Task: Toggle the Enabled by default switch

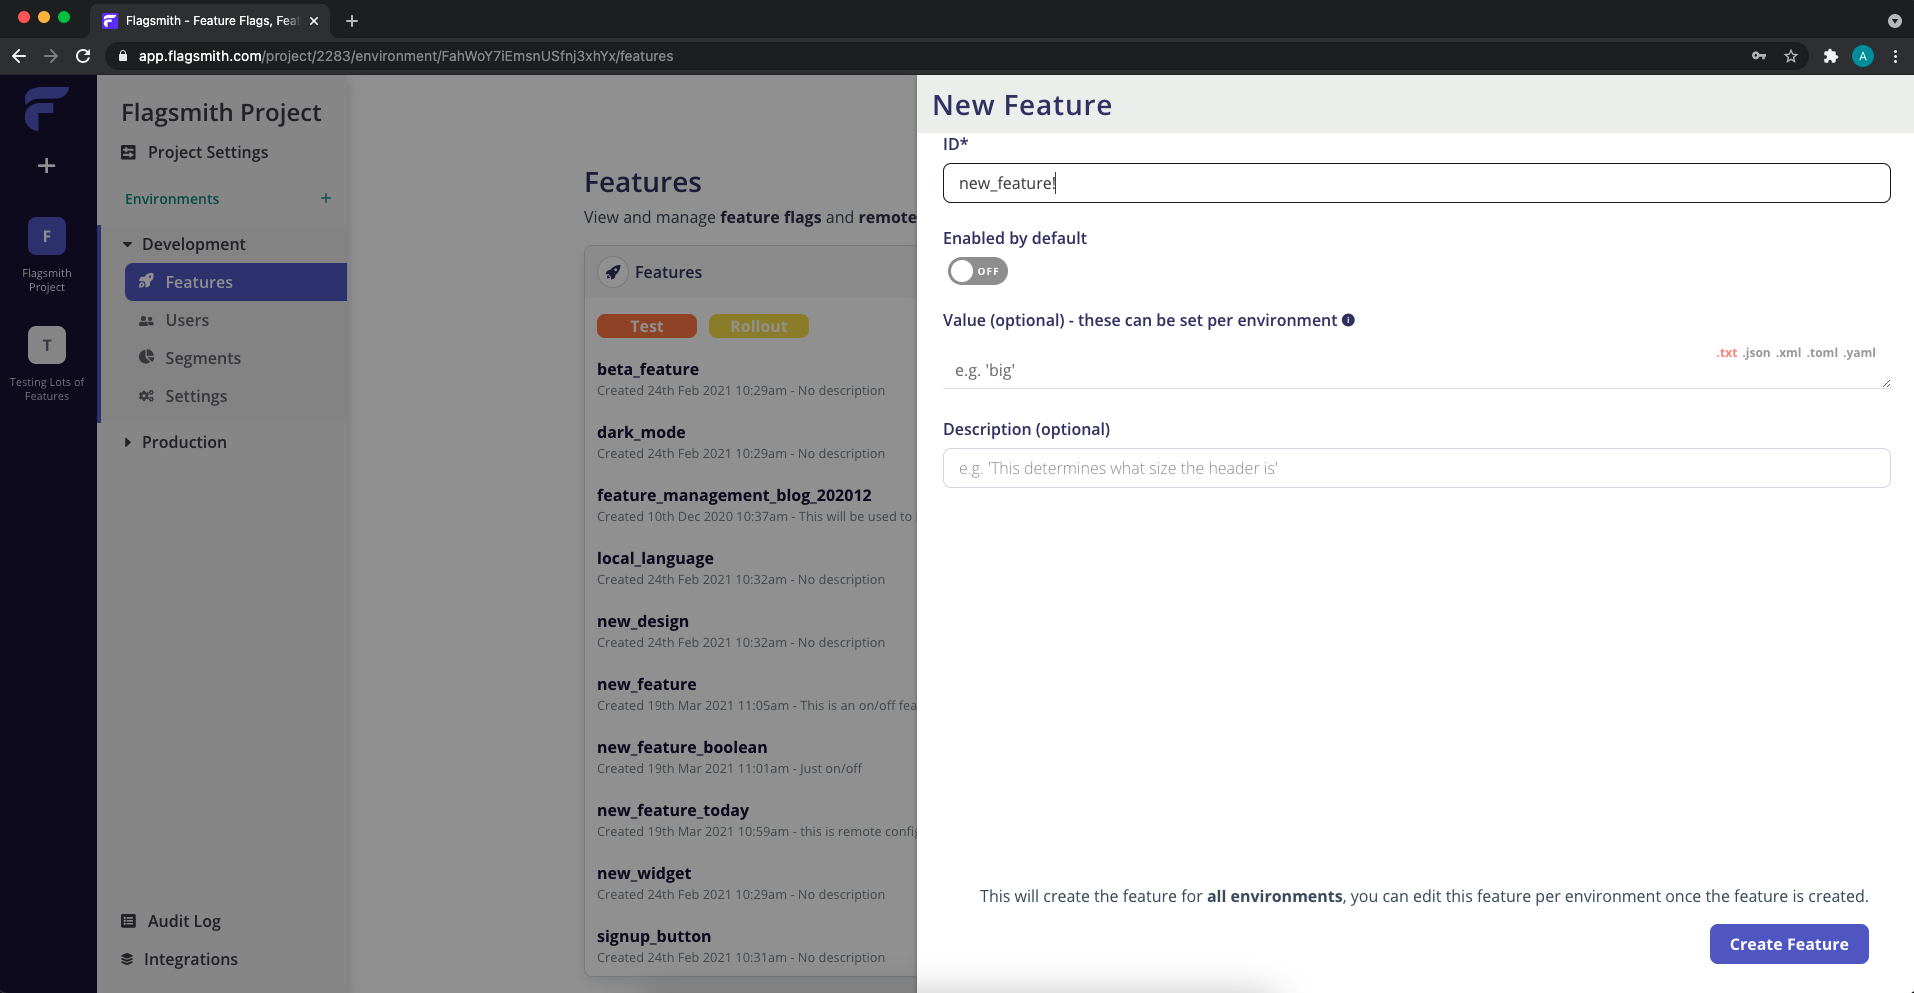Action: [977, 271]
